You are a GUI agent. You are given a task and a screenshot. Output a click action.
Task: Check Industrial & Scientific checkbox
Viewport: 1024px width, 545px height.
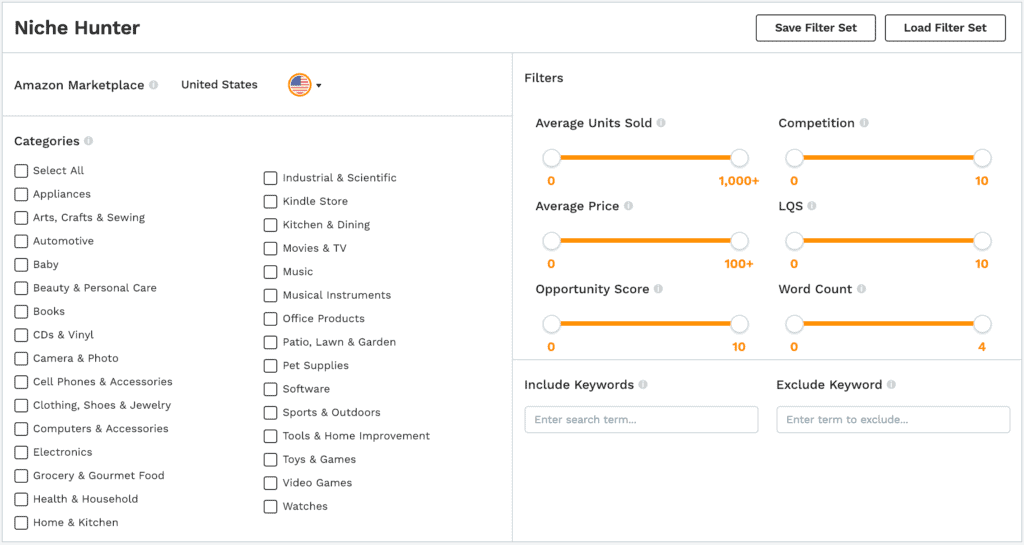[270, 178]
